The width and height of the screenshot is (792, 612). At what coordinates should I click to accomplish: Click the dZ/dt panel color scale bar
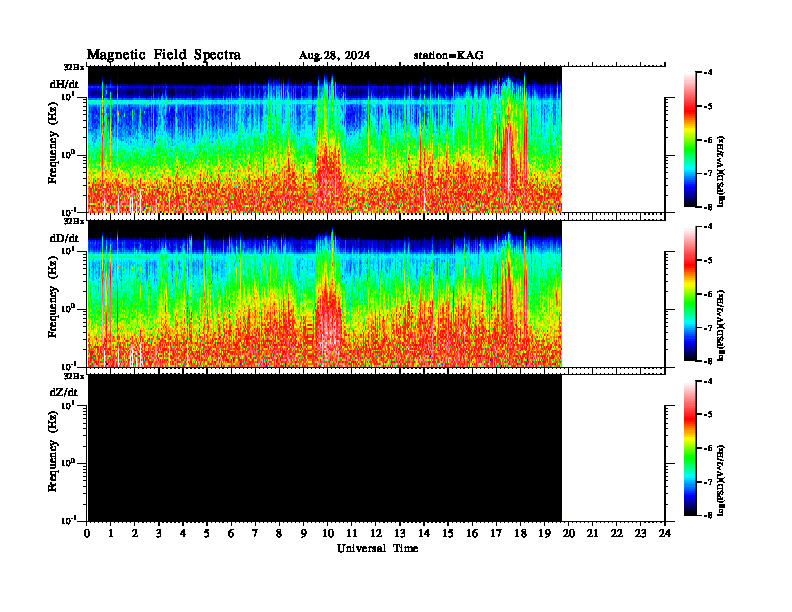coord(689,448)
